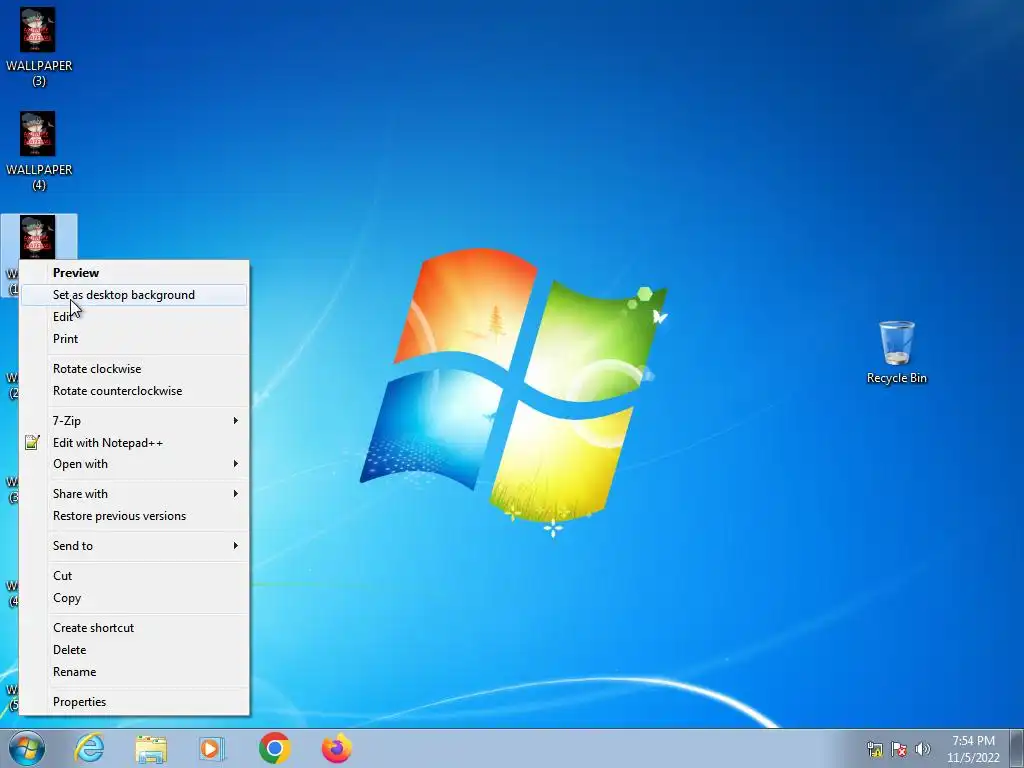1024x768 pixels.
Task: Expand the Share with submenu
Action: click(135, 494)
